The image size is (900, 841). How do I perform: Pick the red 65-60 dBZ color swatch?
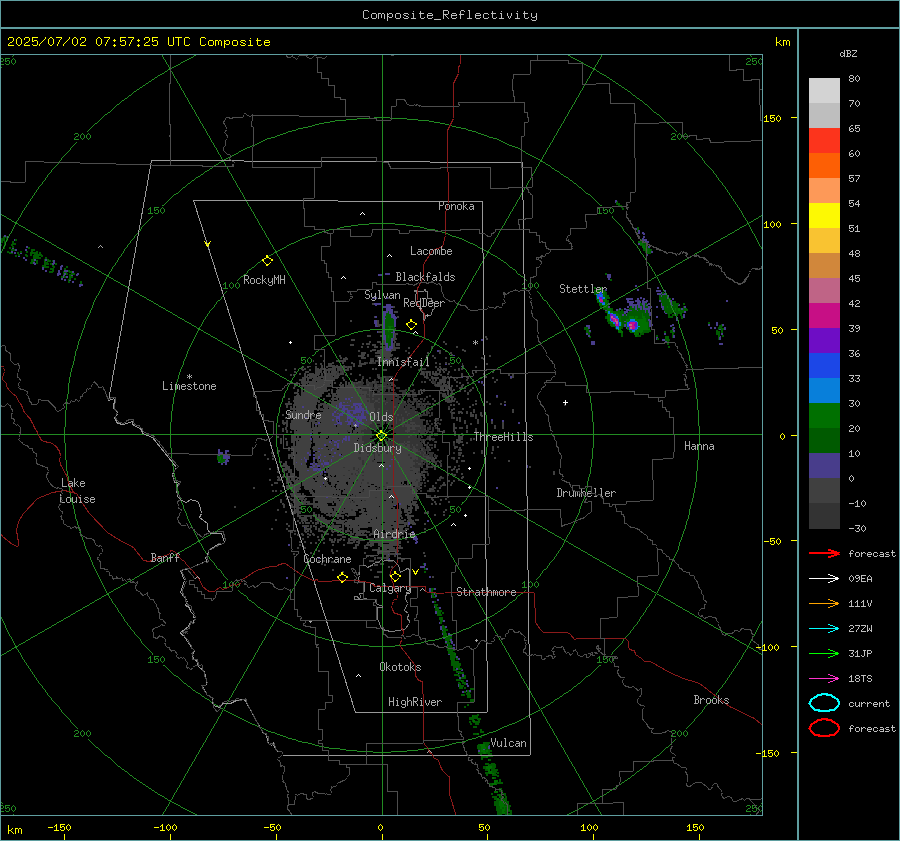[824, 141]
